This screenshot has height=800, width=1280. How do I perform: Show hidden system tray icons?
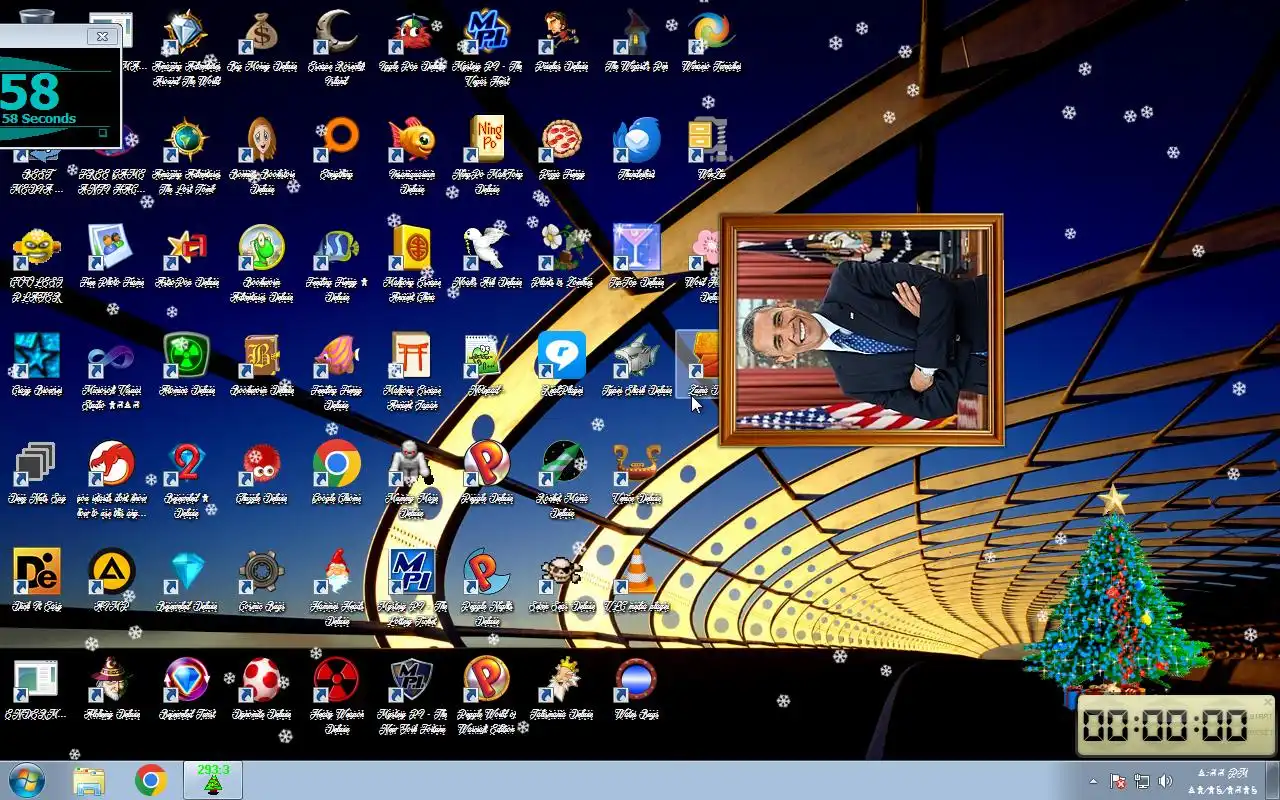pos(1093,781)
